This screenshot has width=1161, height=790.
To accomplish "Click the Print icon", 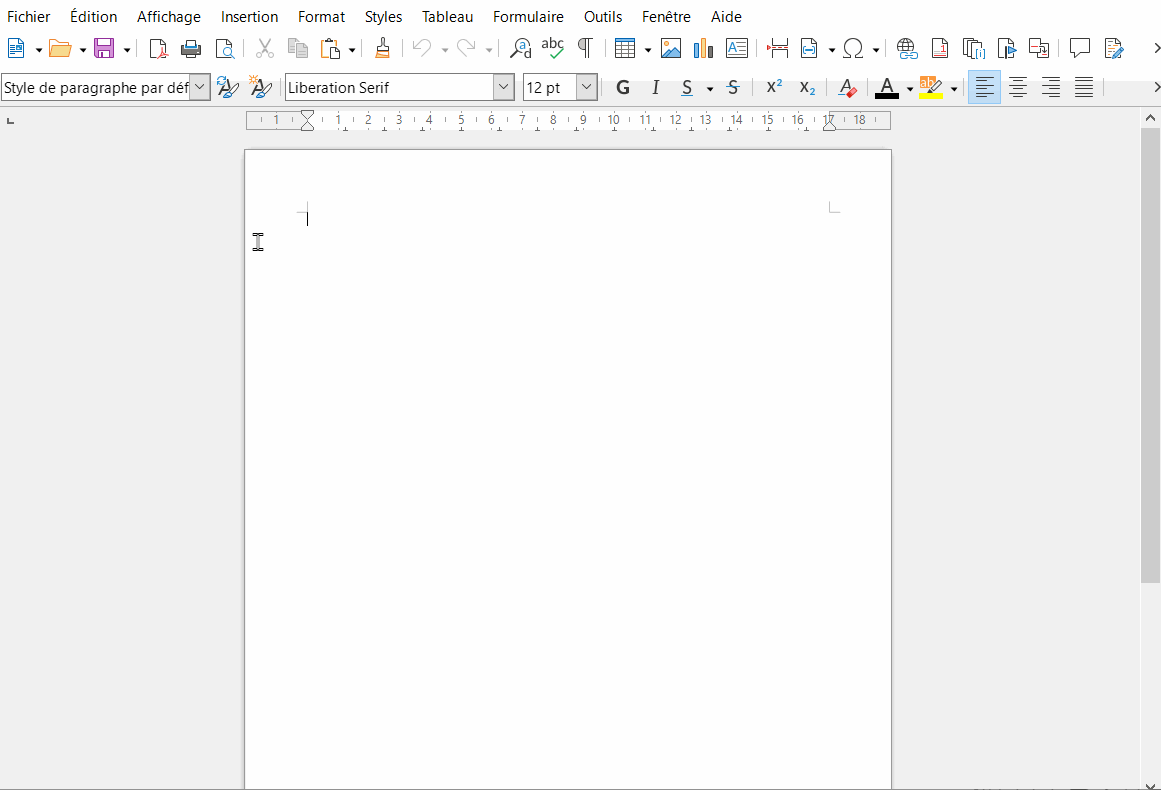I will click(x=191, y=49).
